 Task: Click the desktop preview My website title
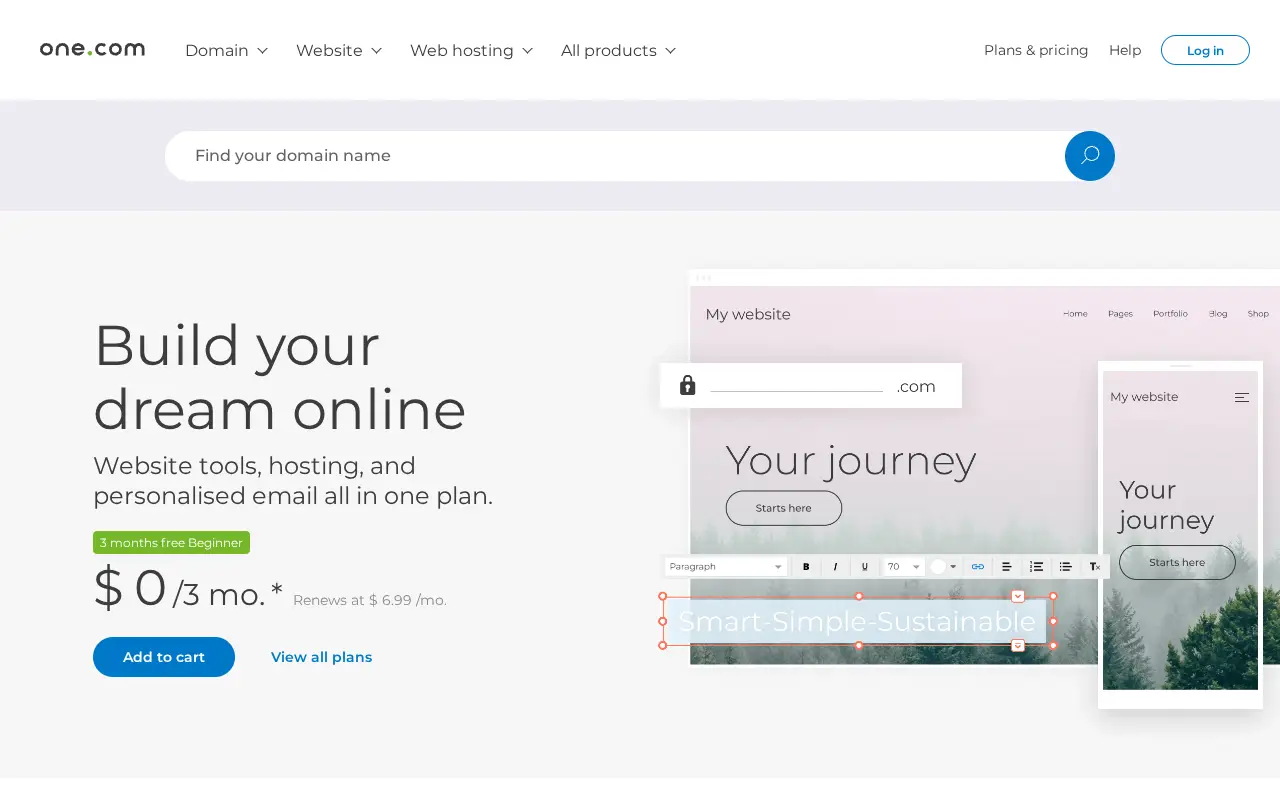click(748, 314)
